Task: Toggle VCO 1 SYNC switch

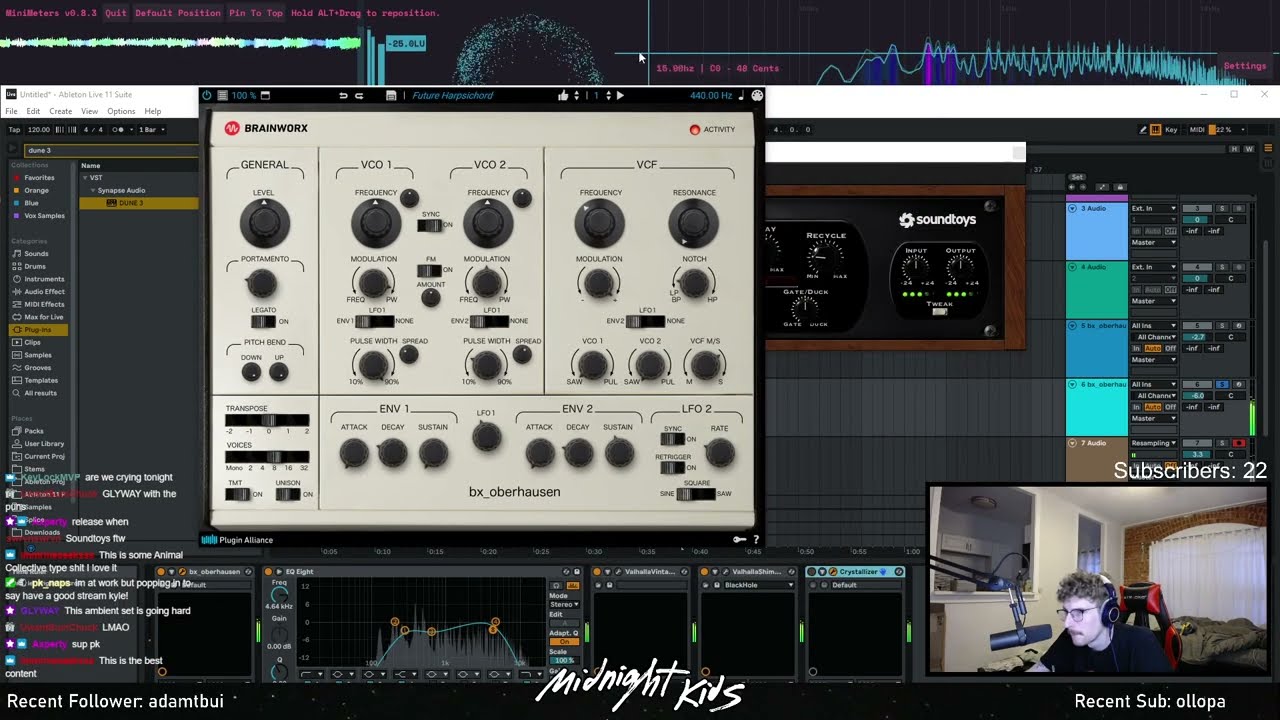Action: tap(428, 225)
